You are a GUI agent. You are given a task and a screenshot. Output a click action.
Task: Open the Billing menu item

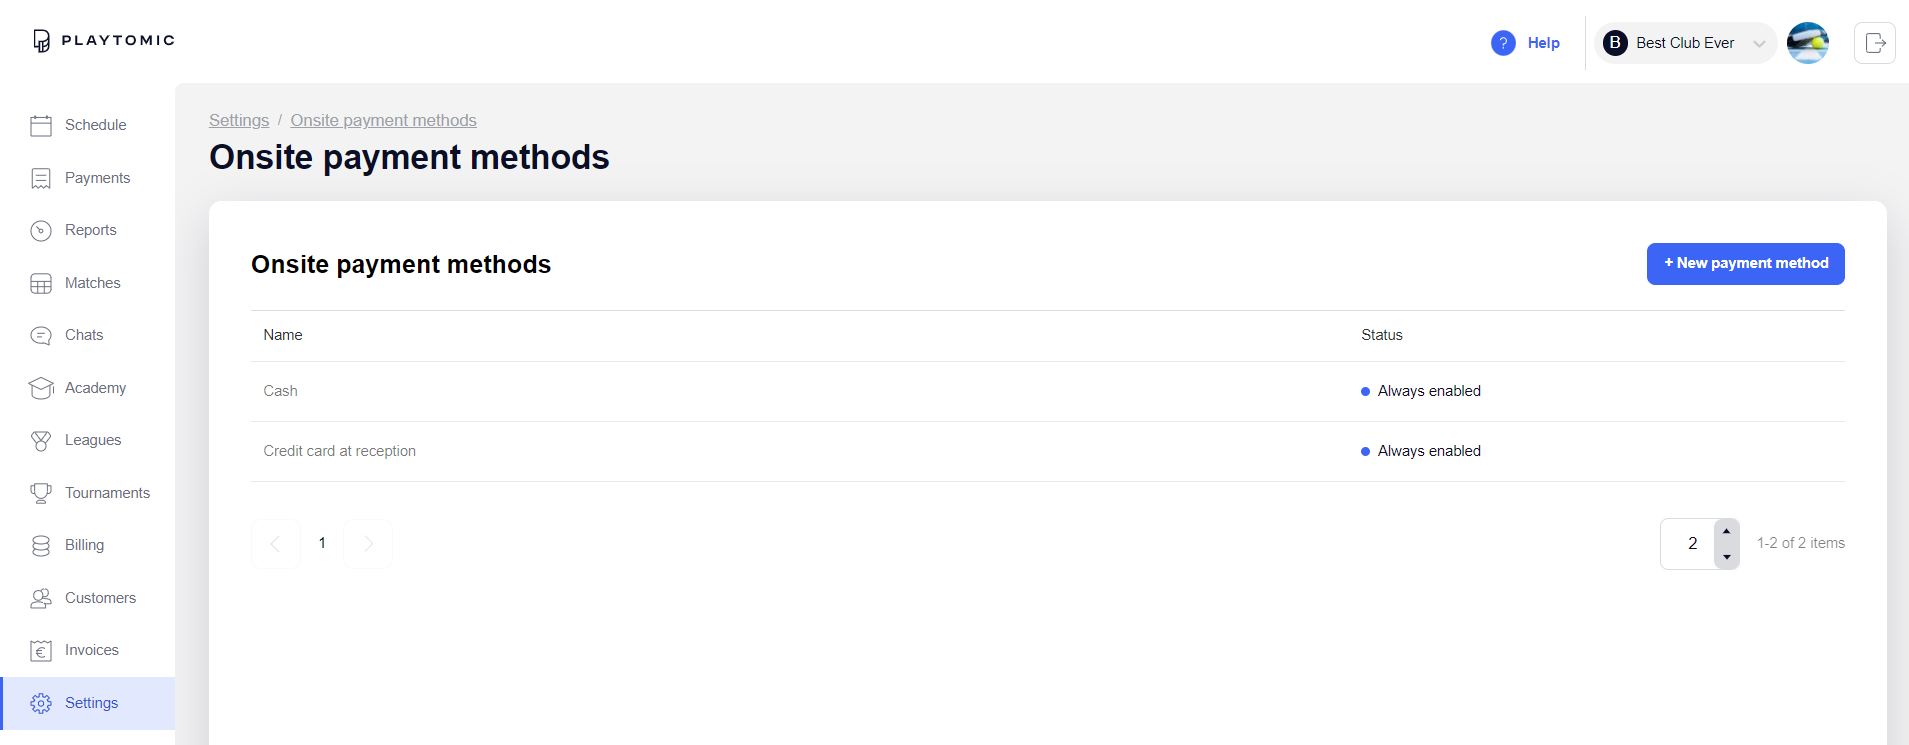(x=84, y=545)
